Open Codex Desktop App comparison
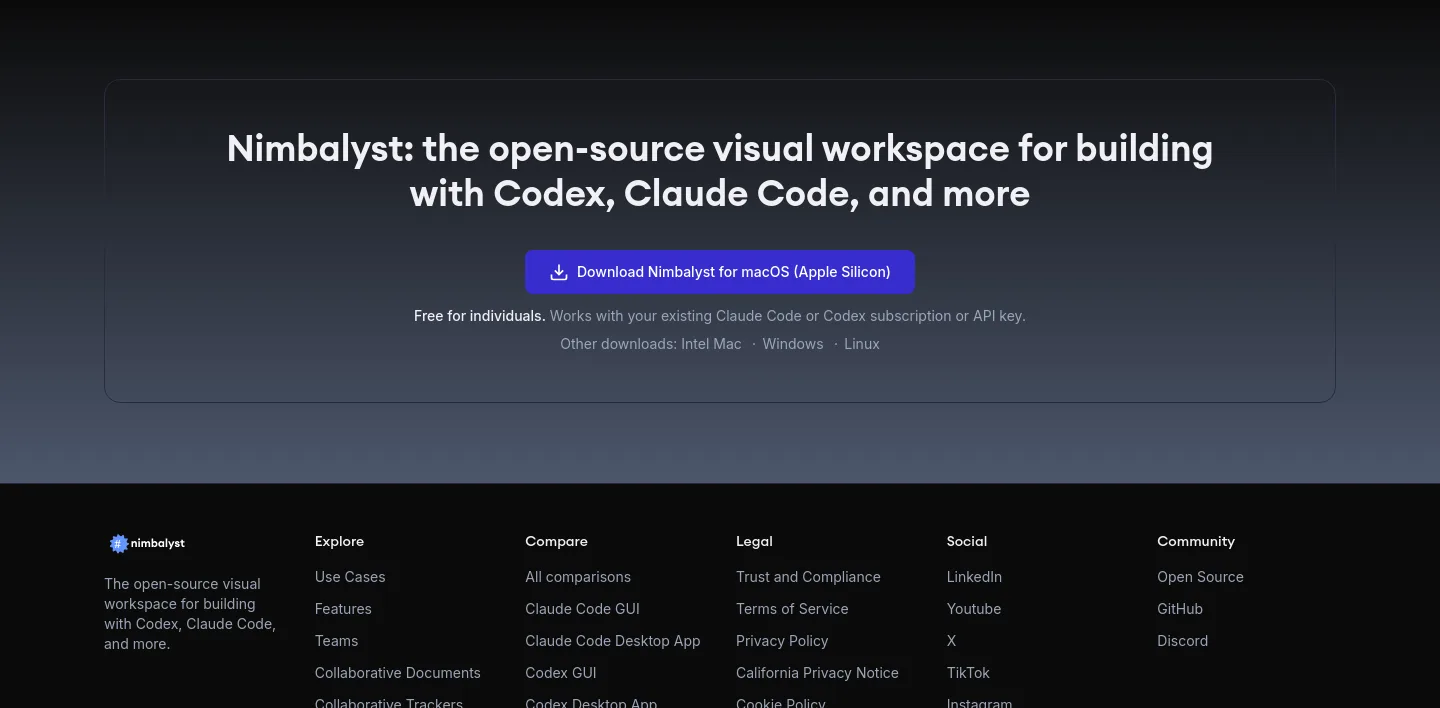The image size is (1440, 708). click(591, 703)
